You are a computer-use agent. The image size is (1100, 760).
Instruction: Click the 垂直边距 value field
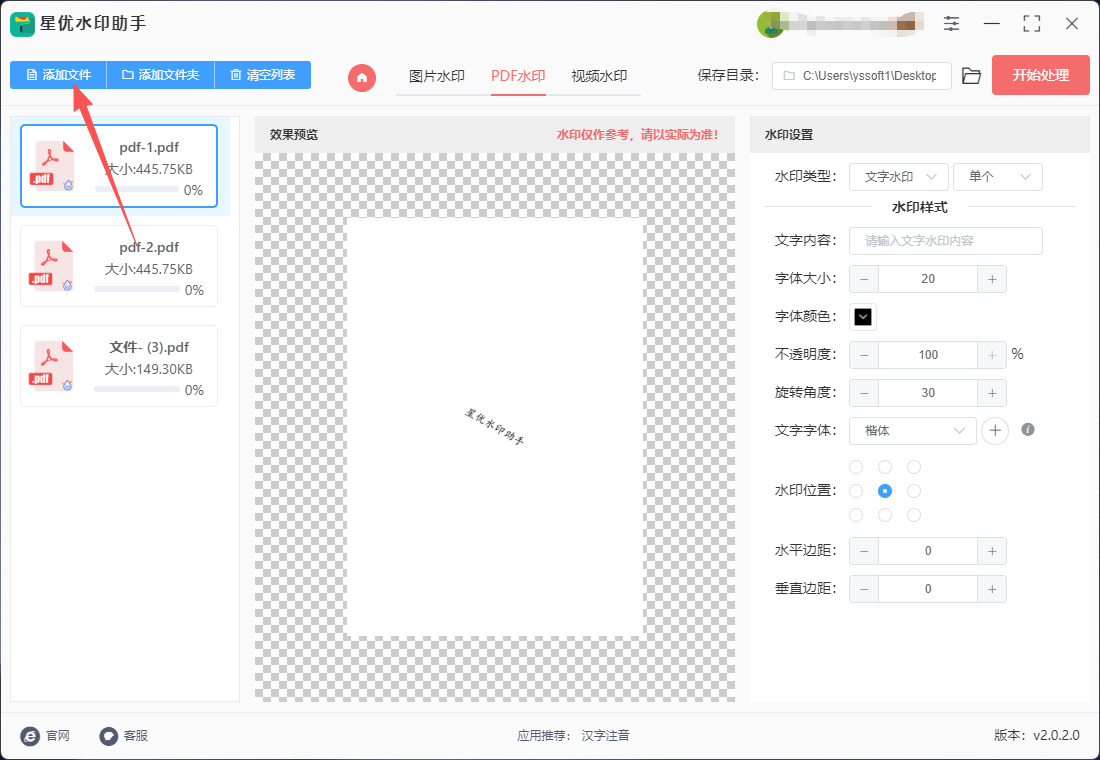tap(928, 589)
